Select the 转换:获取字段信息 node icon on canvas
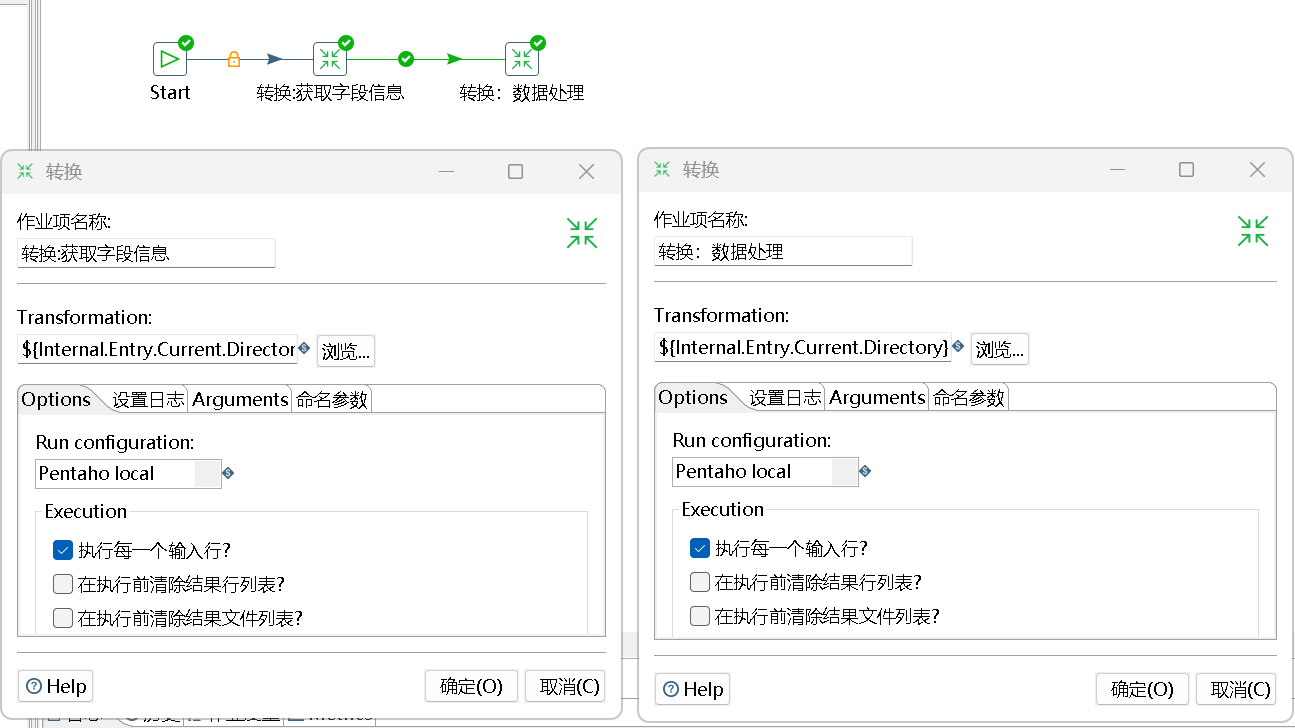This screenshot has width=1295, height=728. (x=330, y=59)
